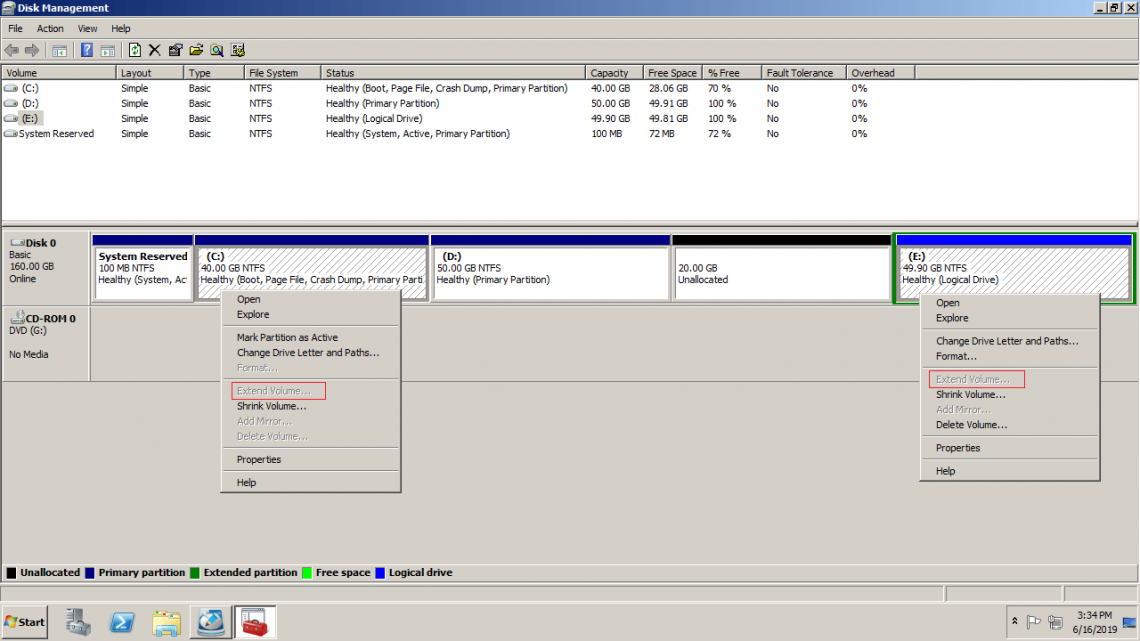Screen dimensions: 1140x641
Task: Choose Shrink Volume in C: context menu
Action: click(x=271, y=406)
